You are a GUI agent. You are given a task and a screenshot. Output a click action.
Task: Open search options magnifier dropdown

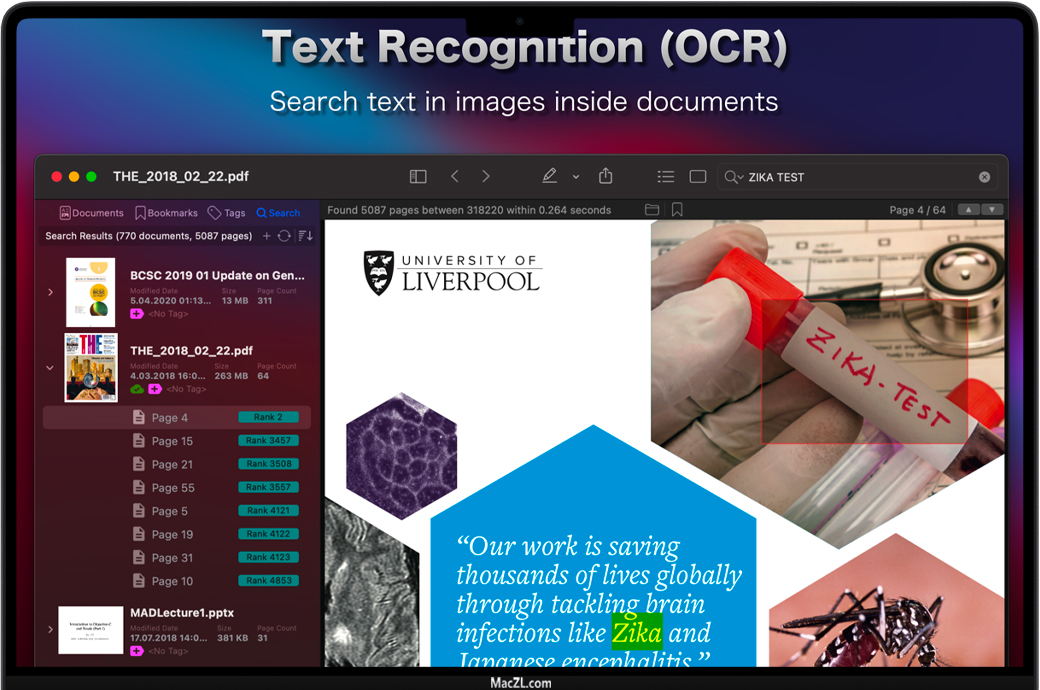click(x=734, y=177)
